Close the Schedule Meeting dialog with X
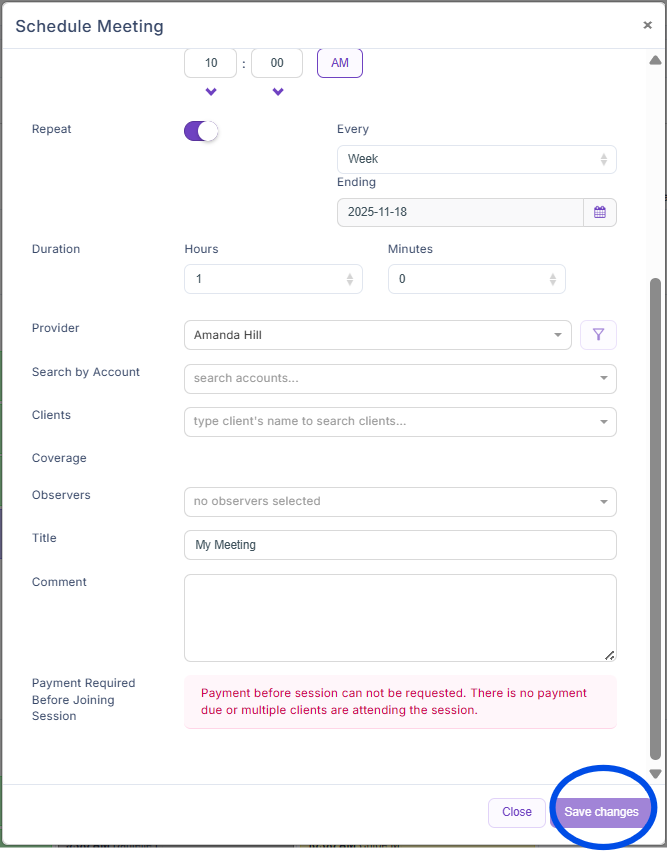Screen dimensions: 667x851 pos(647,26)
